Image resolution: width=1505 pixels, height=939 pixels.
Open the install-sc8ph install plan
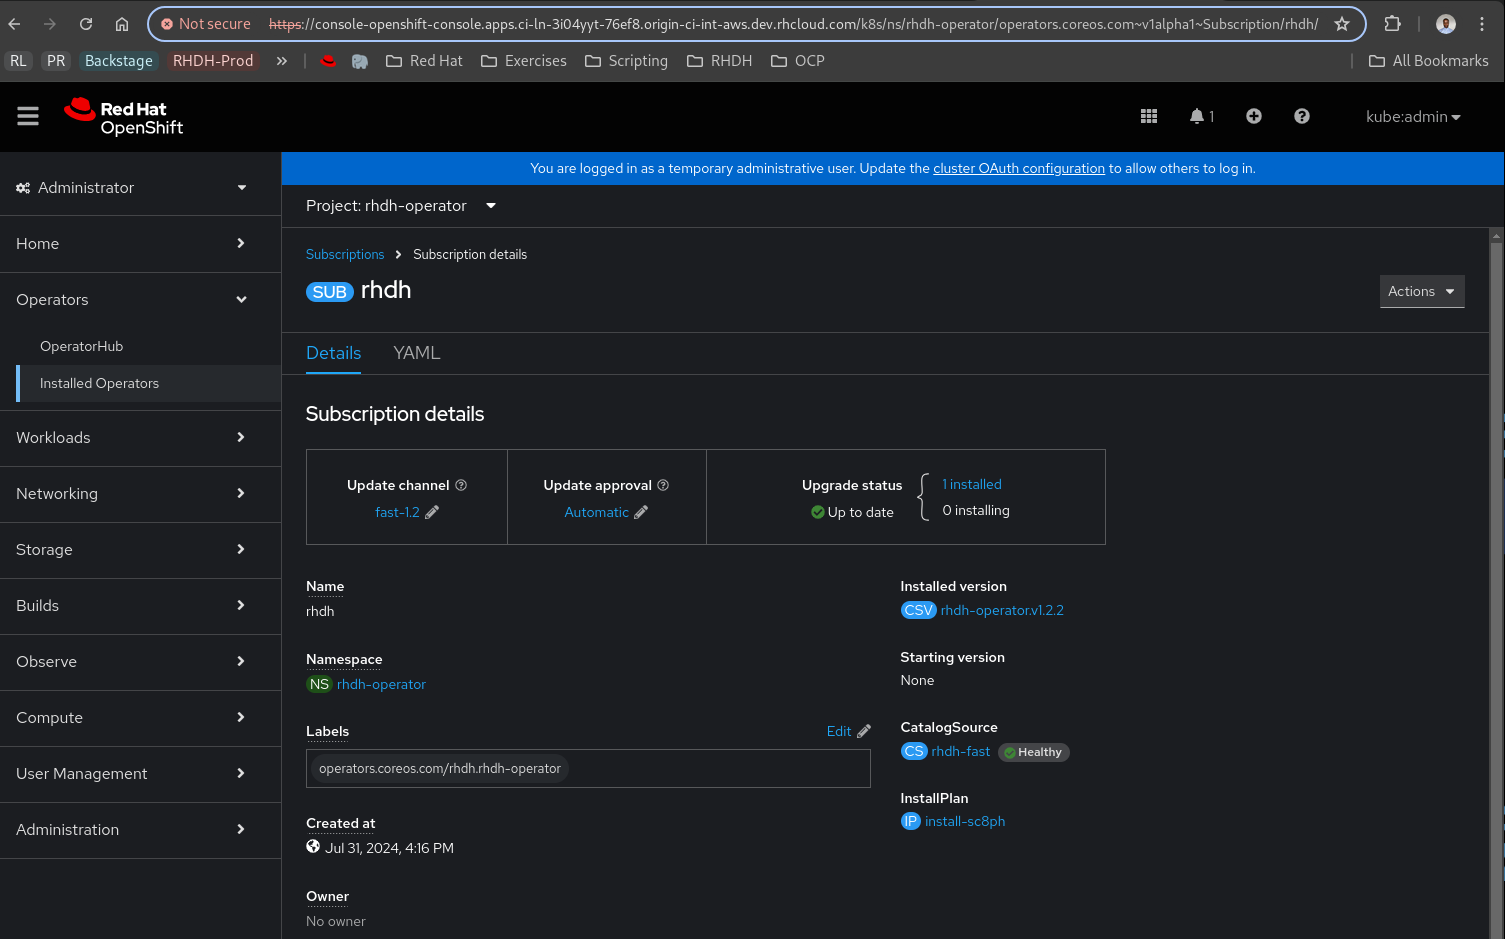[x=965, y=821]
